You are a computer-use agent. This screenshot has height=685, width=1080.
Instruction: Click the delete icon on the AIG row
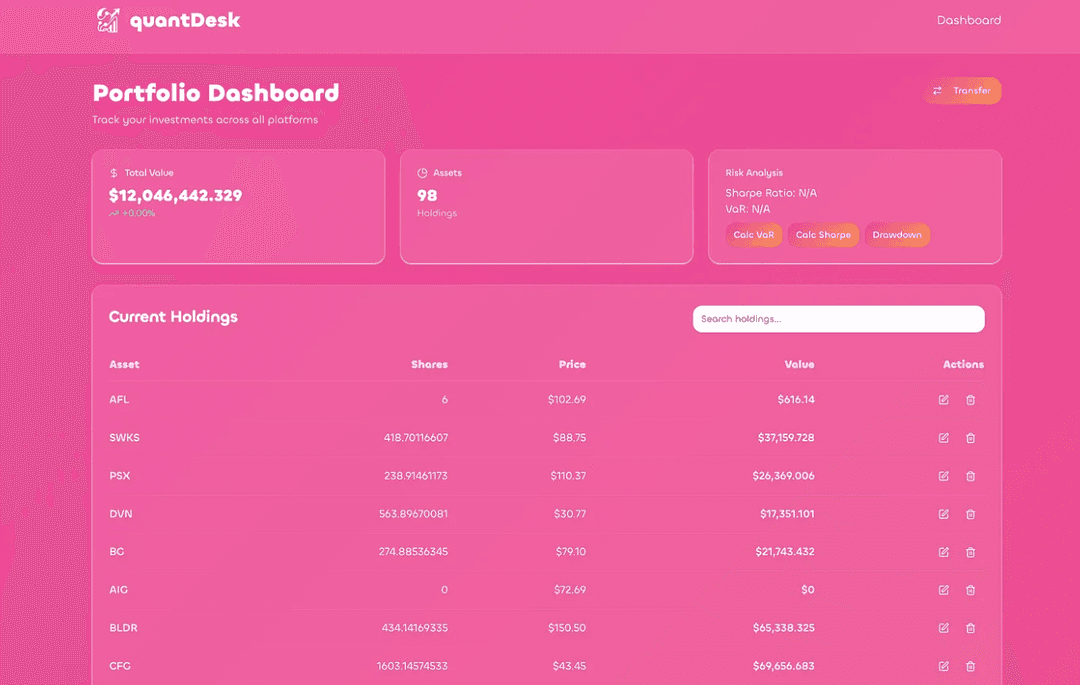coord(970,590)
